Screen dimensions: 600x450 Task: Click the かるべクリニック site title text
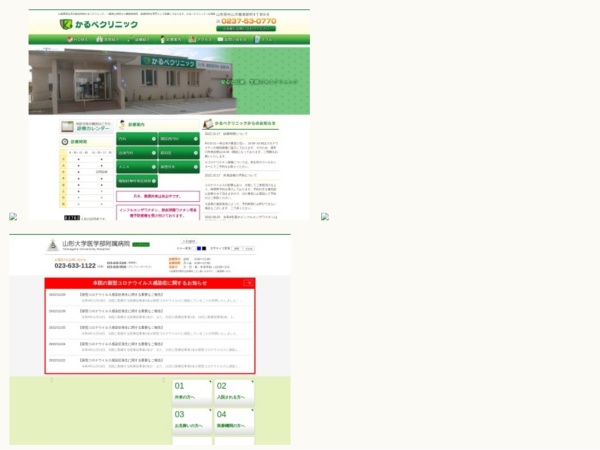coord(106,24)
